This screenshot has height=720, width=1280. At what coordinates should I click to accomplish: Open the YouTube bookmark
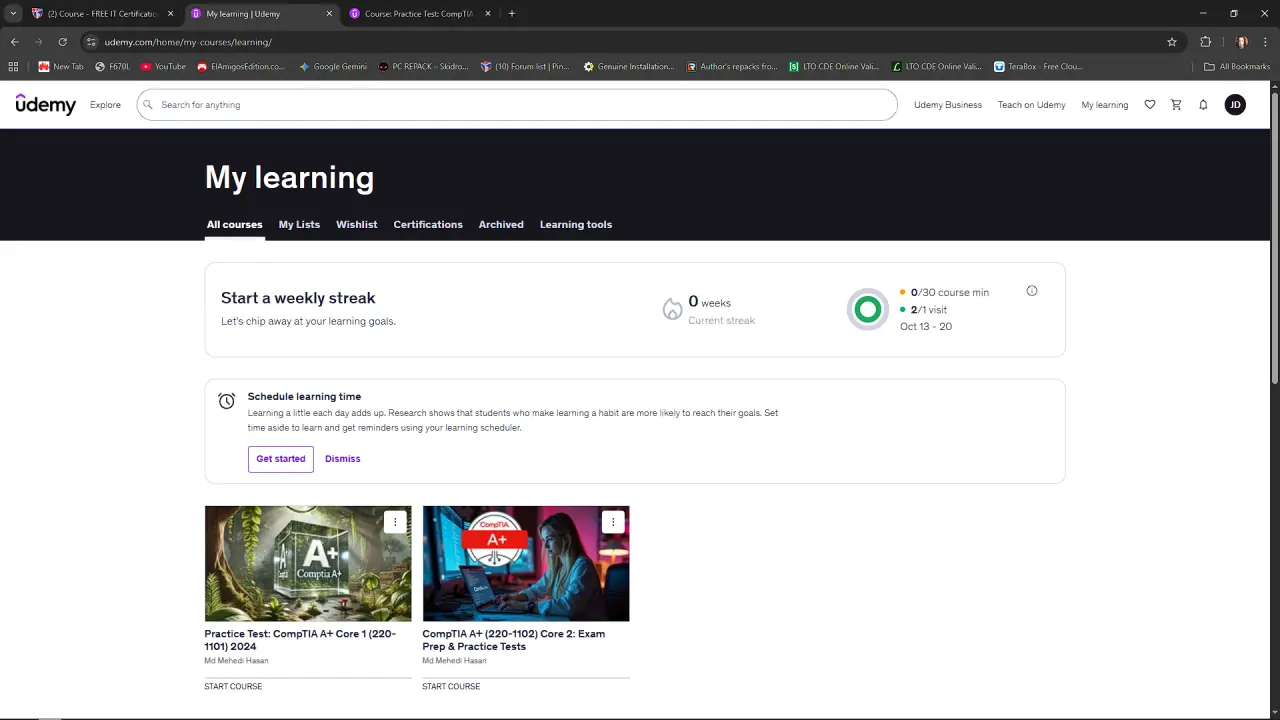point(163,67)
